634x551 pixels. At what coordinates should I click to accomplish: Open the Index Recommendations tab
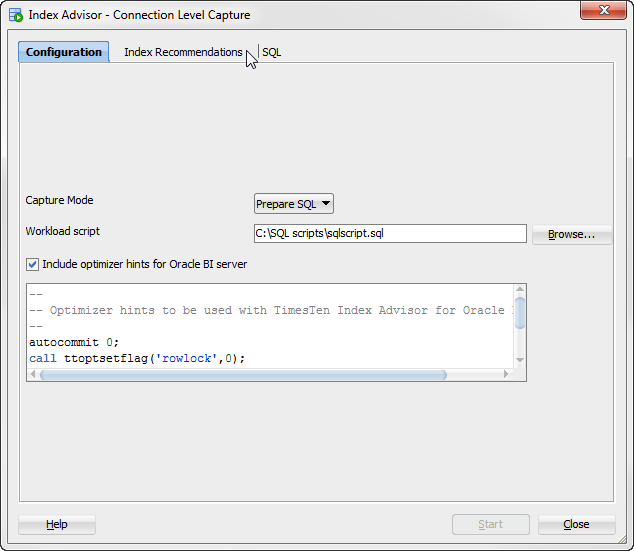coord(183,52)
